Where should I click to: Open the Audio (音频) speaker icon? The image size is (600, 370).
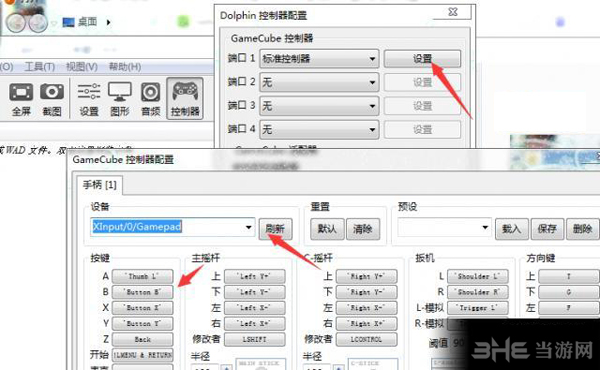pyautogui.click(x=151, y=99)
